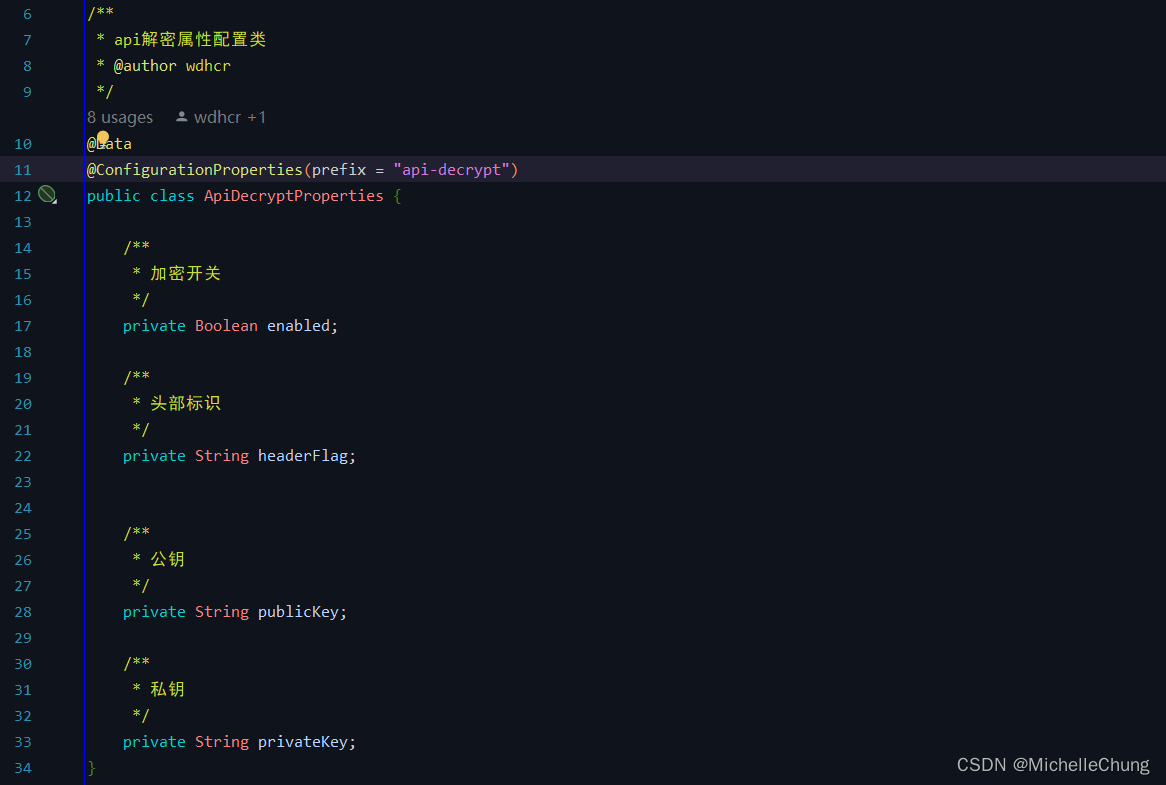Click the enabled field name

tap(300, 326)
